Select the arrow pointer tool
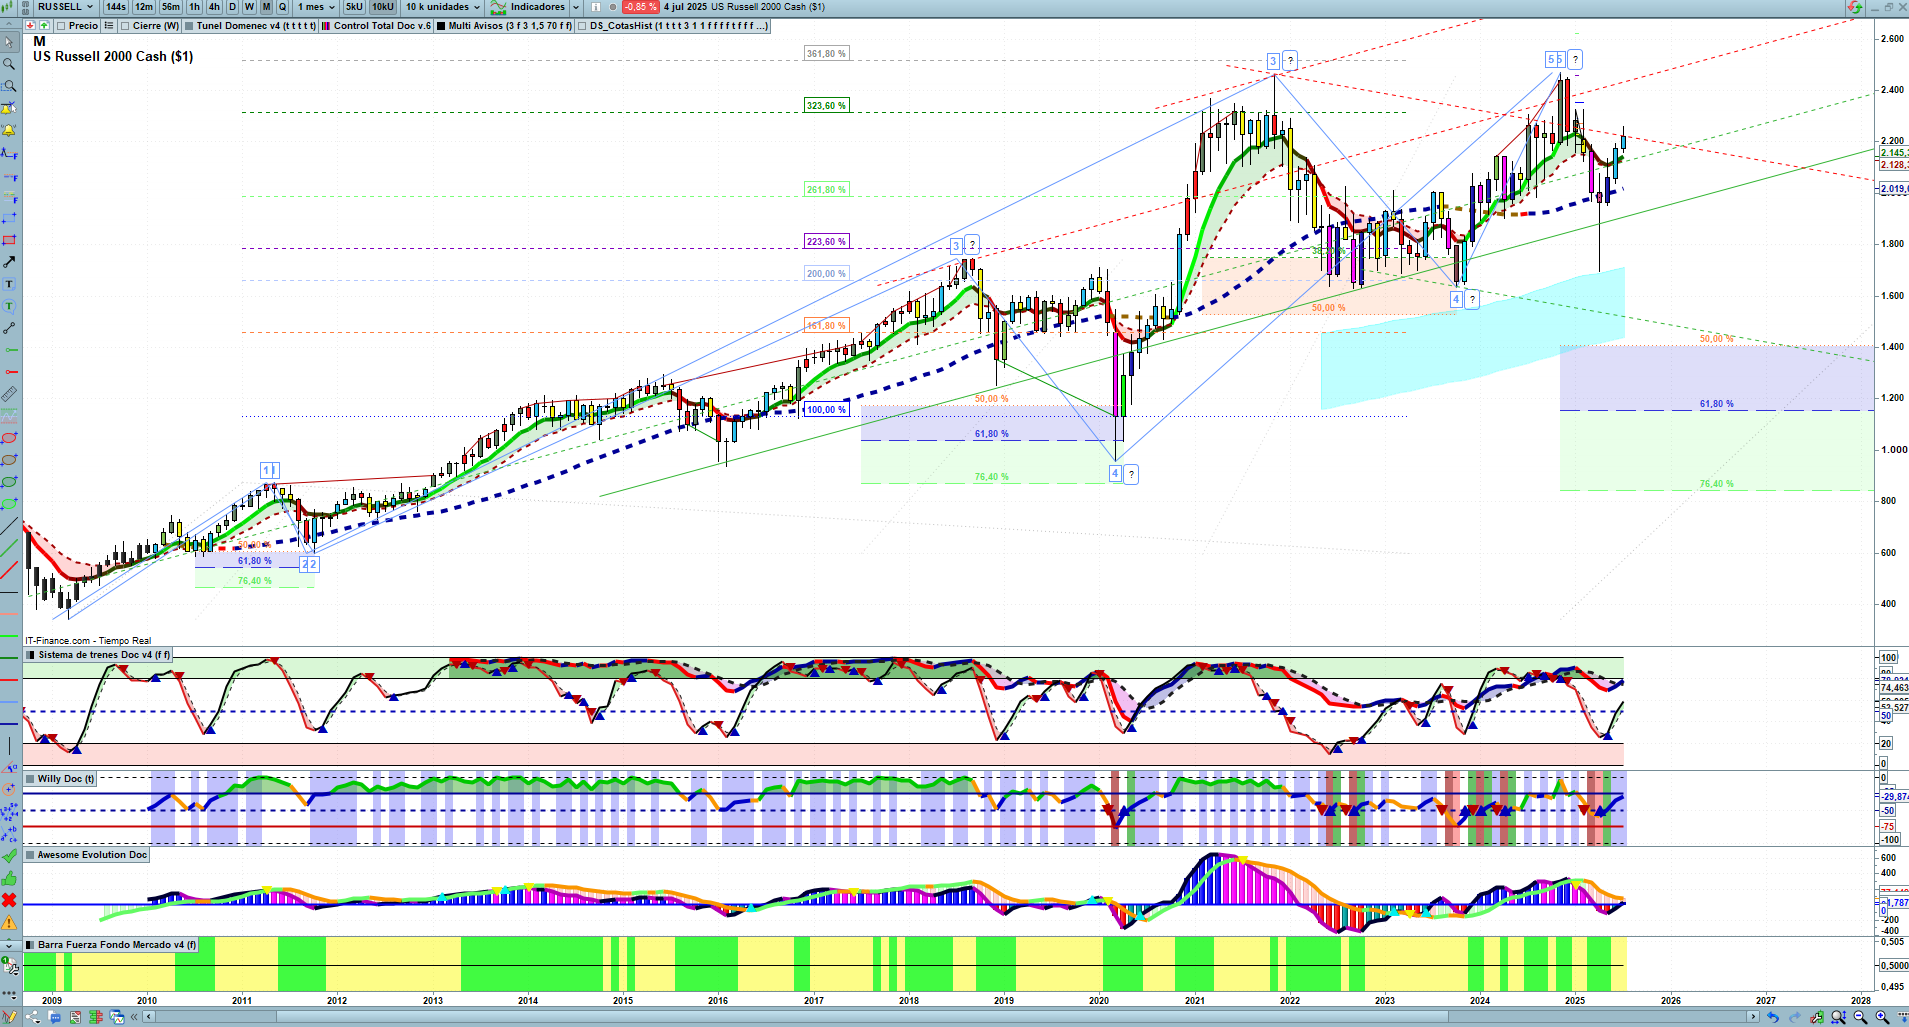This screenshot has width=1909, height=1027. 9,42
